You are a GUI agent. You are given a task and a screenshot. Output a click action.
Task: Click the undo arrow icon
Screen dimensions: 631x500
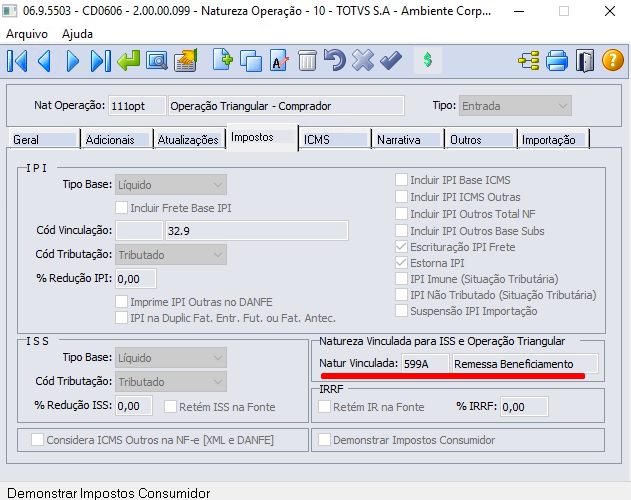(335, 60)
